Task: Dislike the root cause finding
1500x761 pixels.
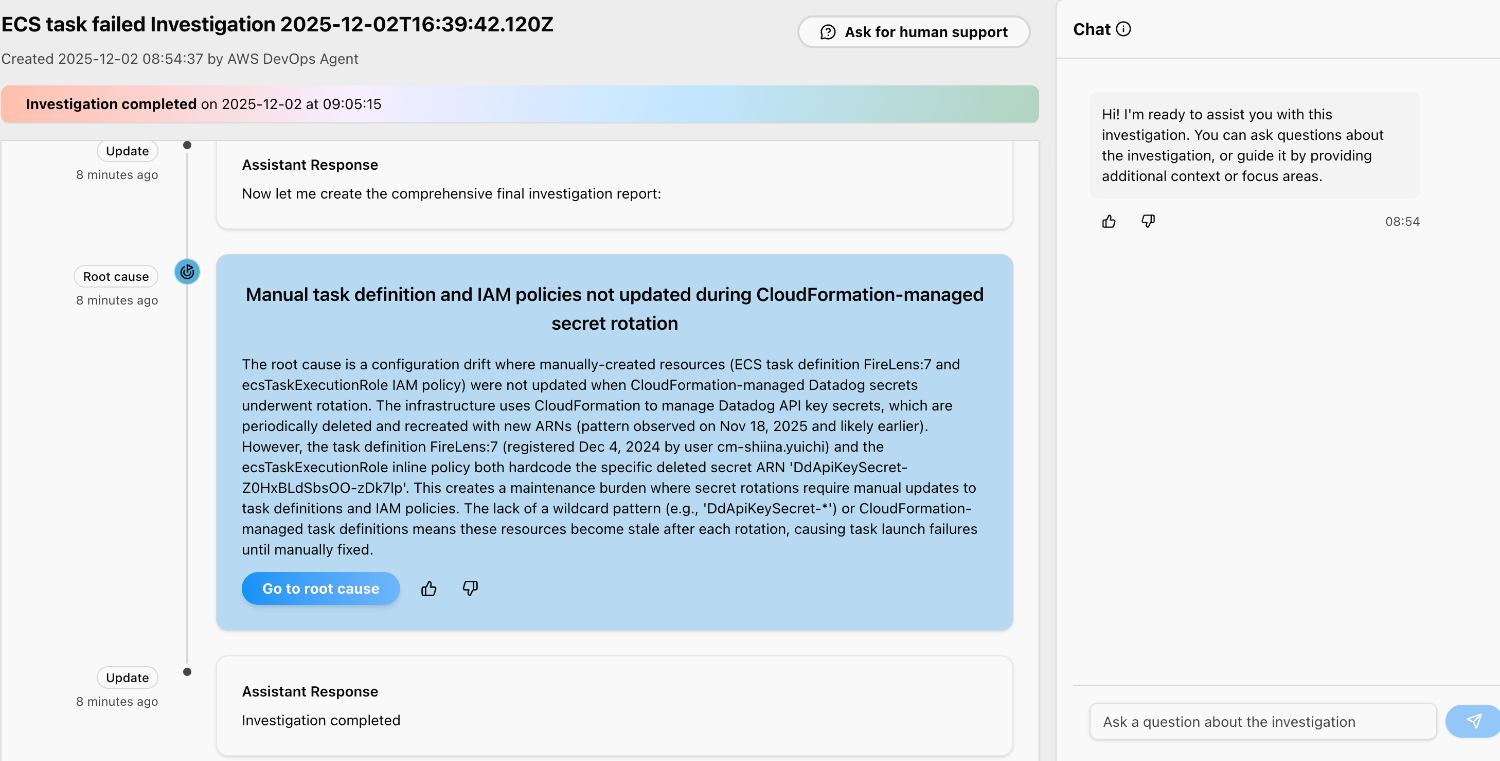Action: pos(470,589)
